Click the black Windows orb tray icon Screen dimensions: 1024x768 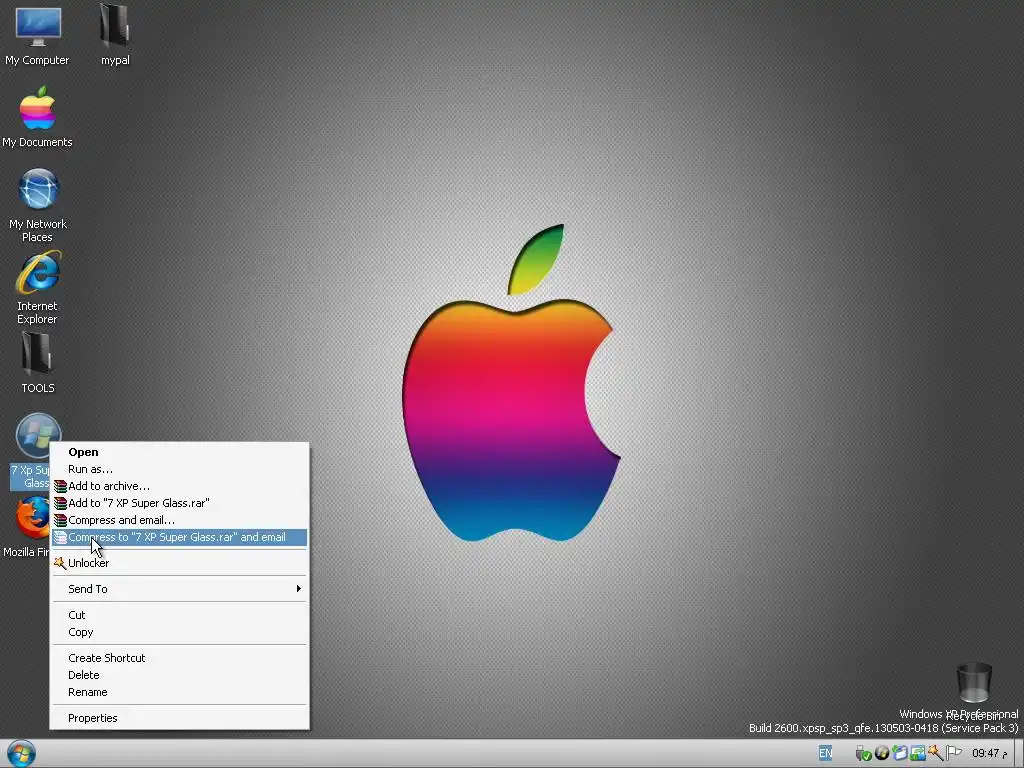pyautogui.click(x=882, y=753)
